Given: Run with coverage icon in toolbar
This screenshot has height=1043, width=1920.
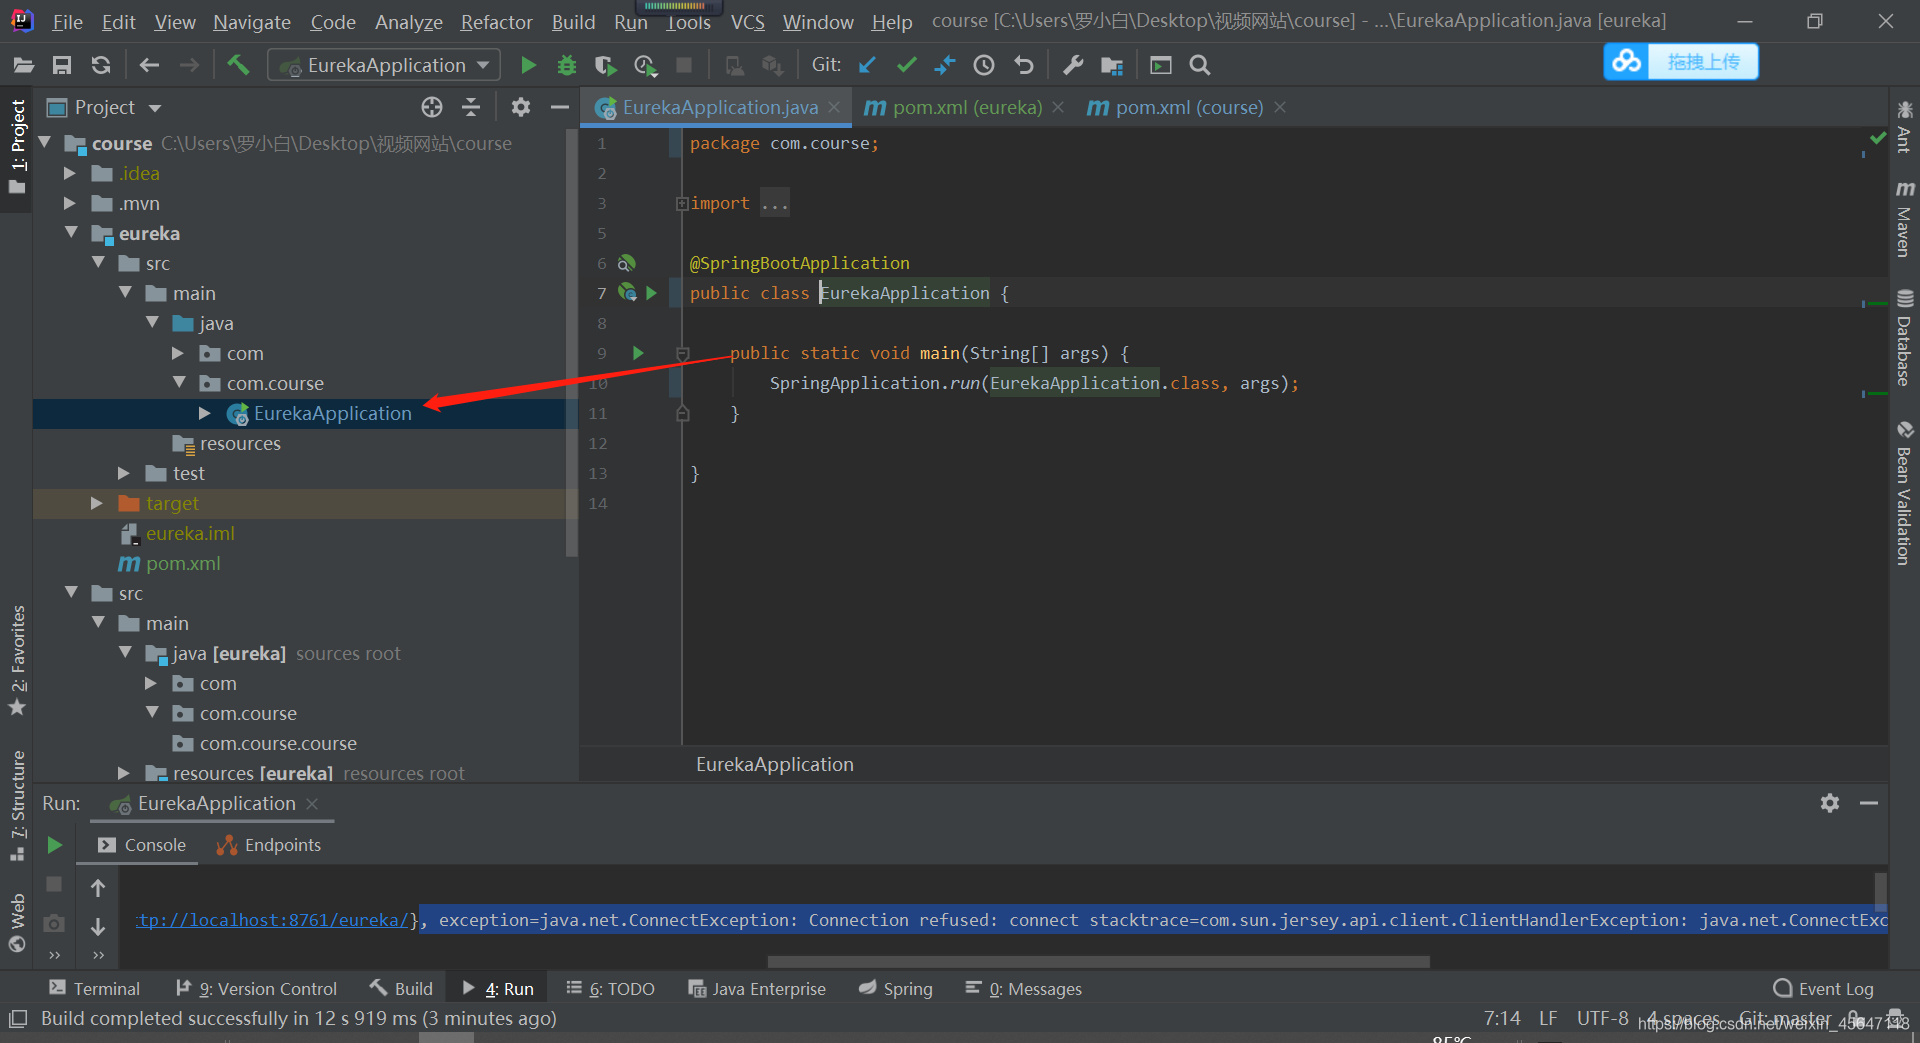Looking at the screenshot, I should tap(605, 65).
